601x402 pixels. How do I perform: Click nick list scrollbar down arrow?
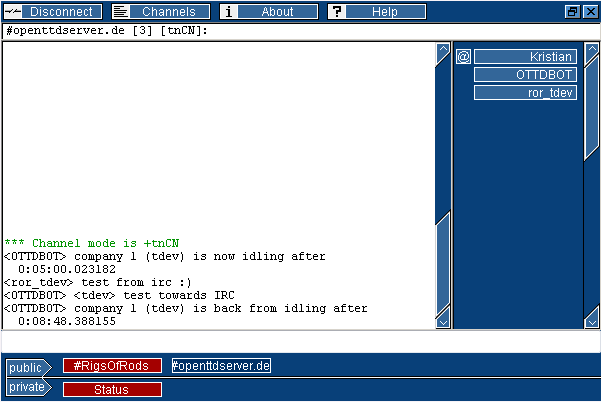coord(592,322)
